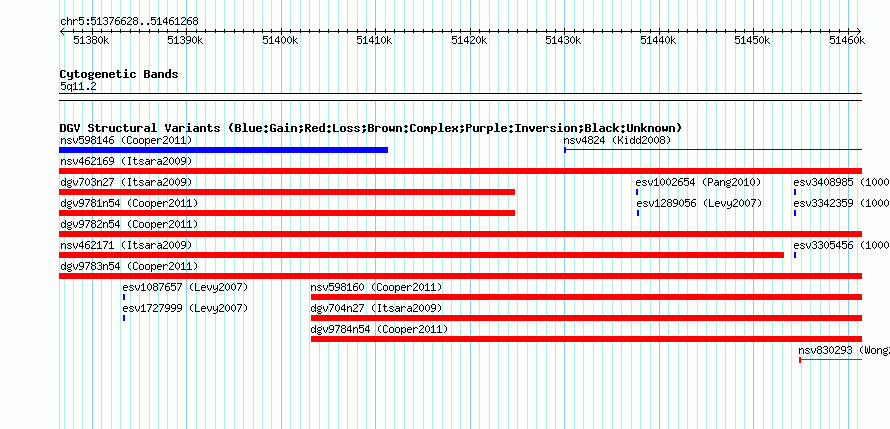Click the 51410k ruler label
Image resolution: width=890 pixels, height=429 pixels.
click(x=375, y=40)
